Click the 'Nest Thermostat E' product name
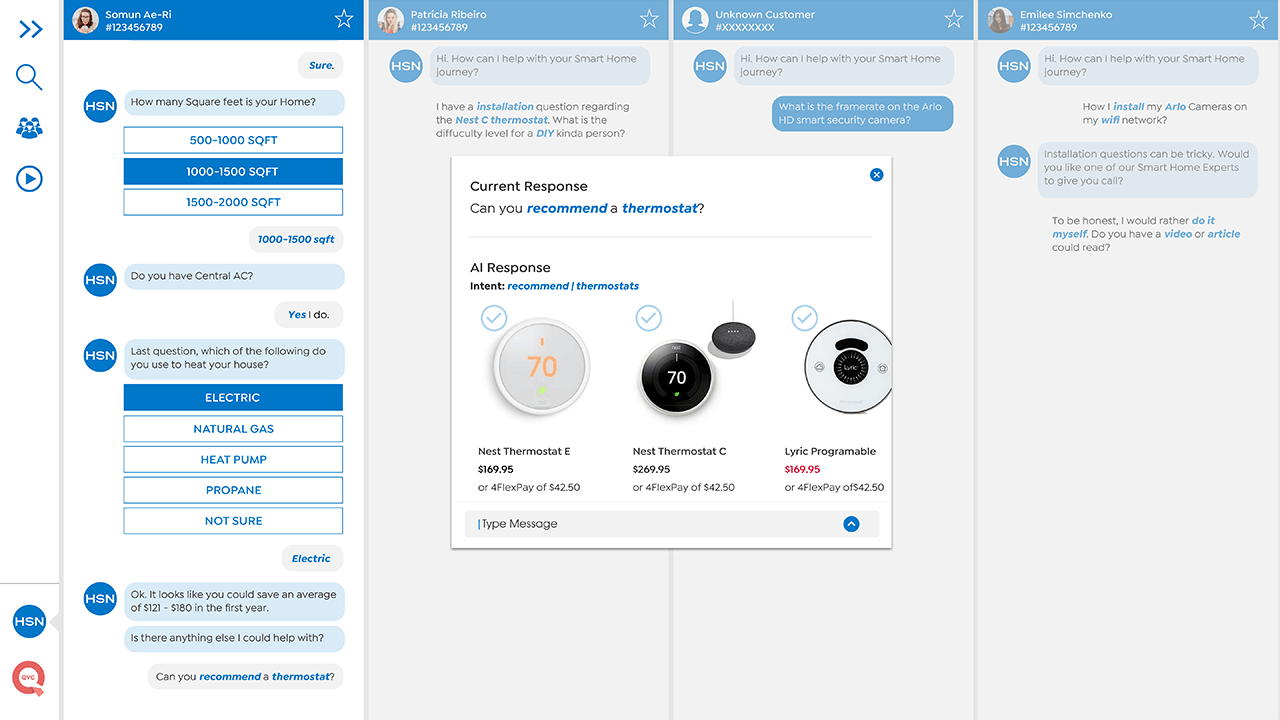Viewport: 1280px width, 720px height. [524, 451]
